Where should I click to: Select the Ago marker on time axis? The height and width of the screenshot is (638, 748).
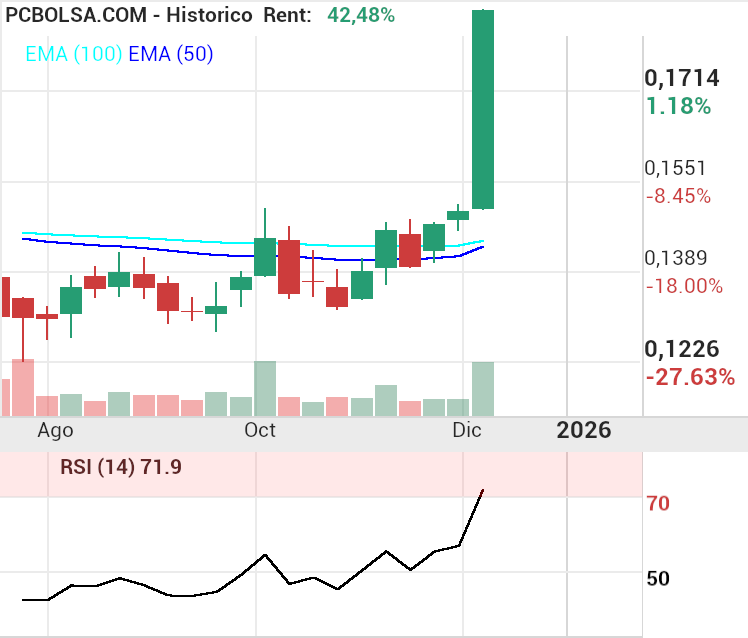point(55,430)
